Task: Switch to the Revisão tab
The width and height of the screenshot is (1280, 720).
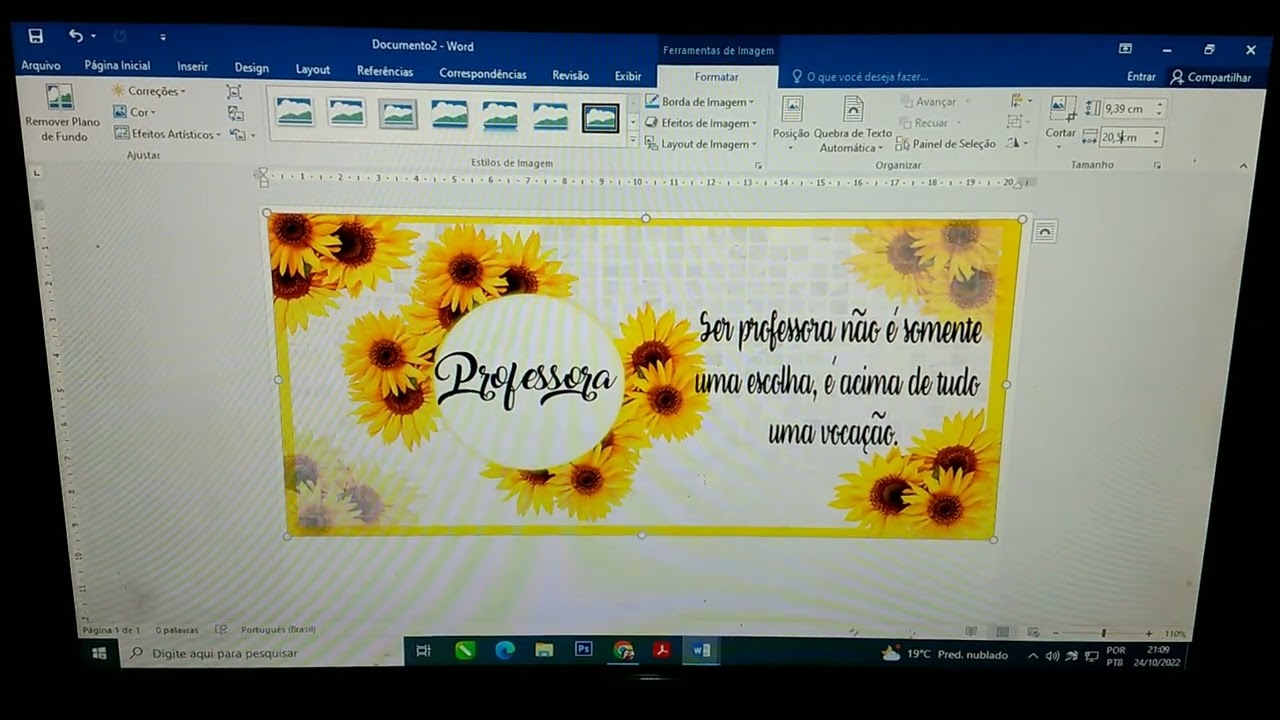Action: tap(571, 75)
